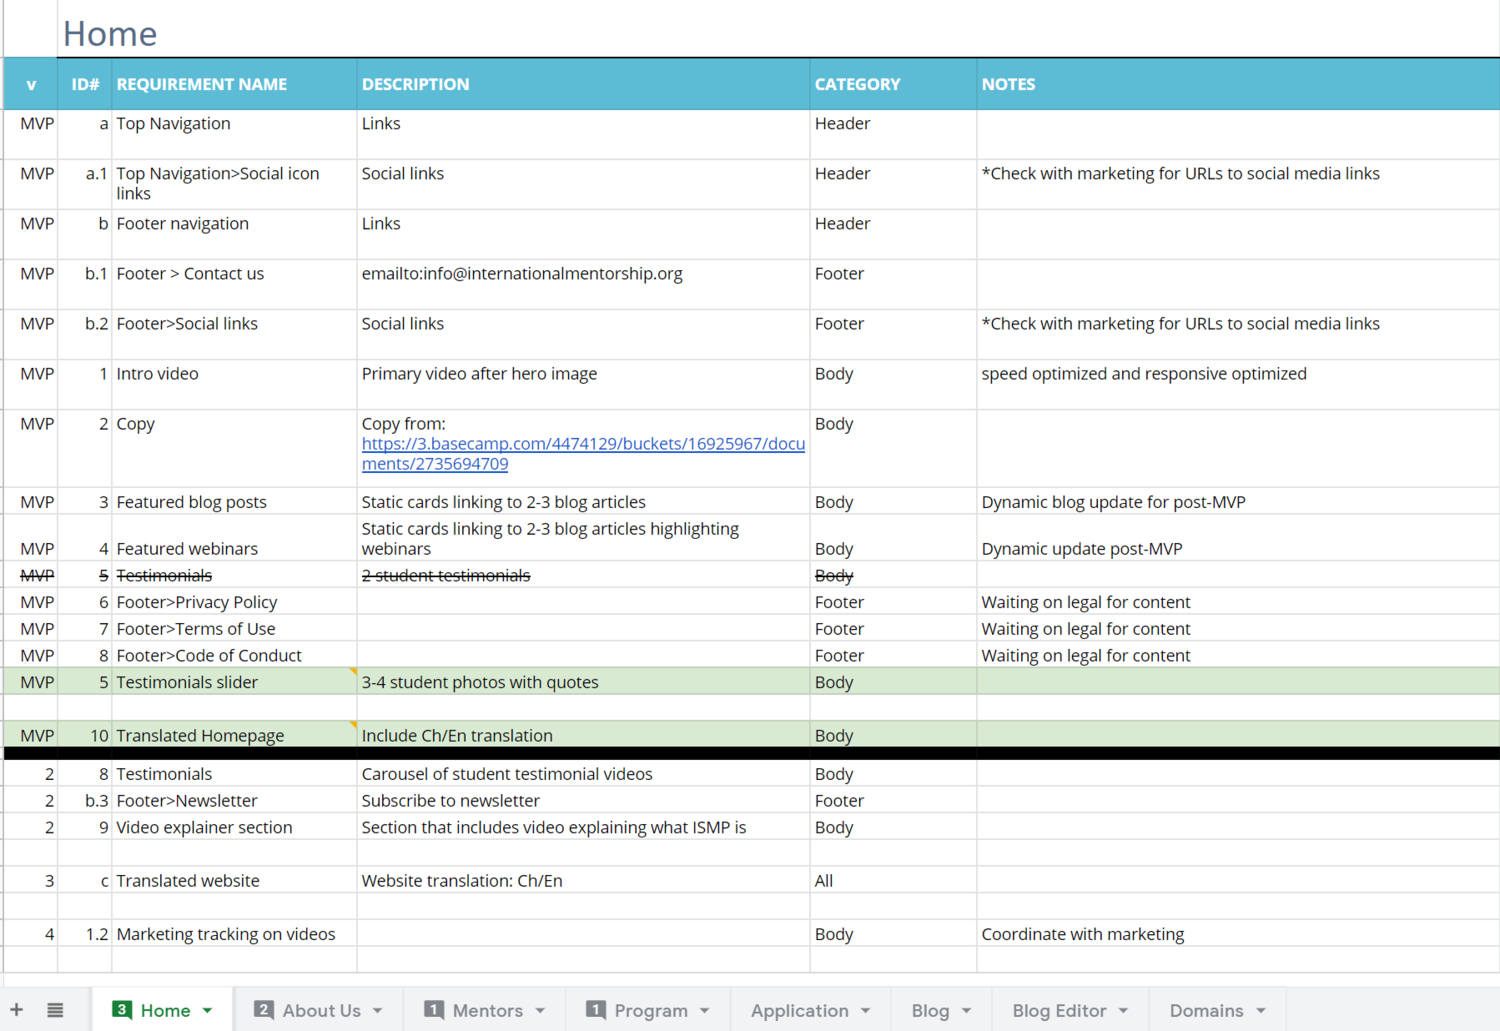Screen dimensions: 1500x1031
Task: Select the 'Footer>Newsletter' cell
Action: click(x=234, y=800)
